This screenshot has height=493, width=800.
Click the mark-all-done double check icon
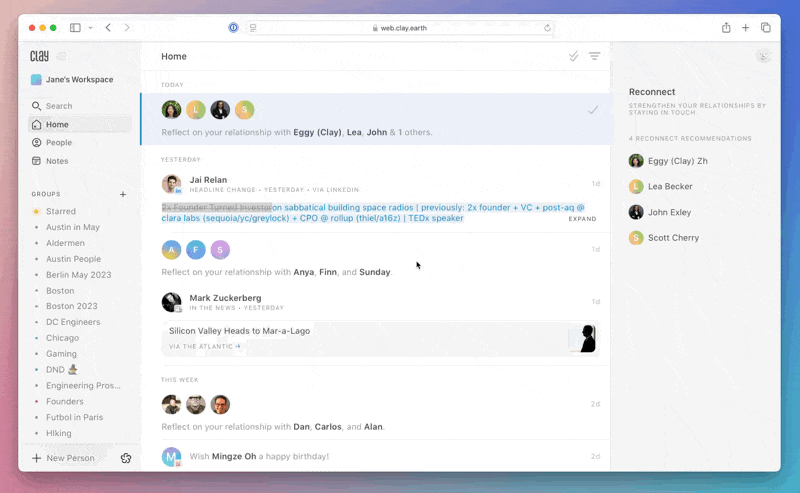(573, 56)
